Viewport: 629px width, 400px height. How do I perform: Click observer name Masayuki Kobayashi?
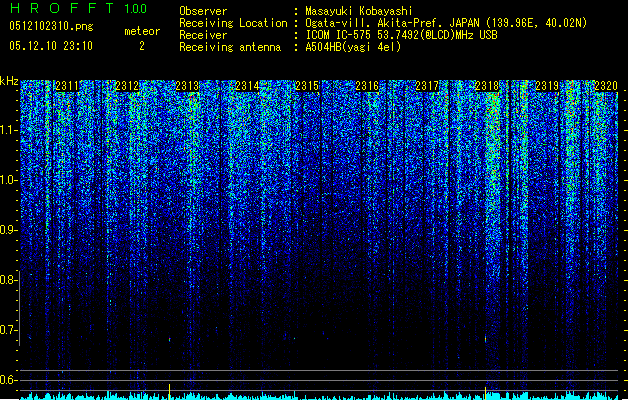pos(359,11)
